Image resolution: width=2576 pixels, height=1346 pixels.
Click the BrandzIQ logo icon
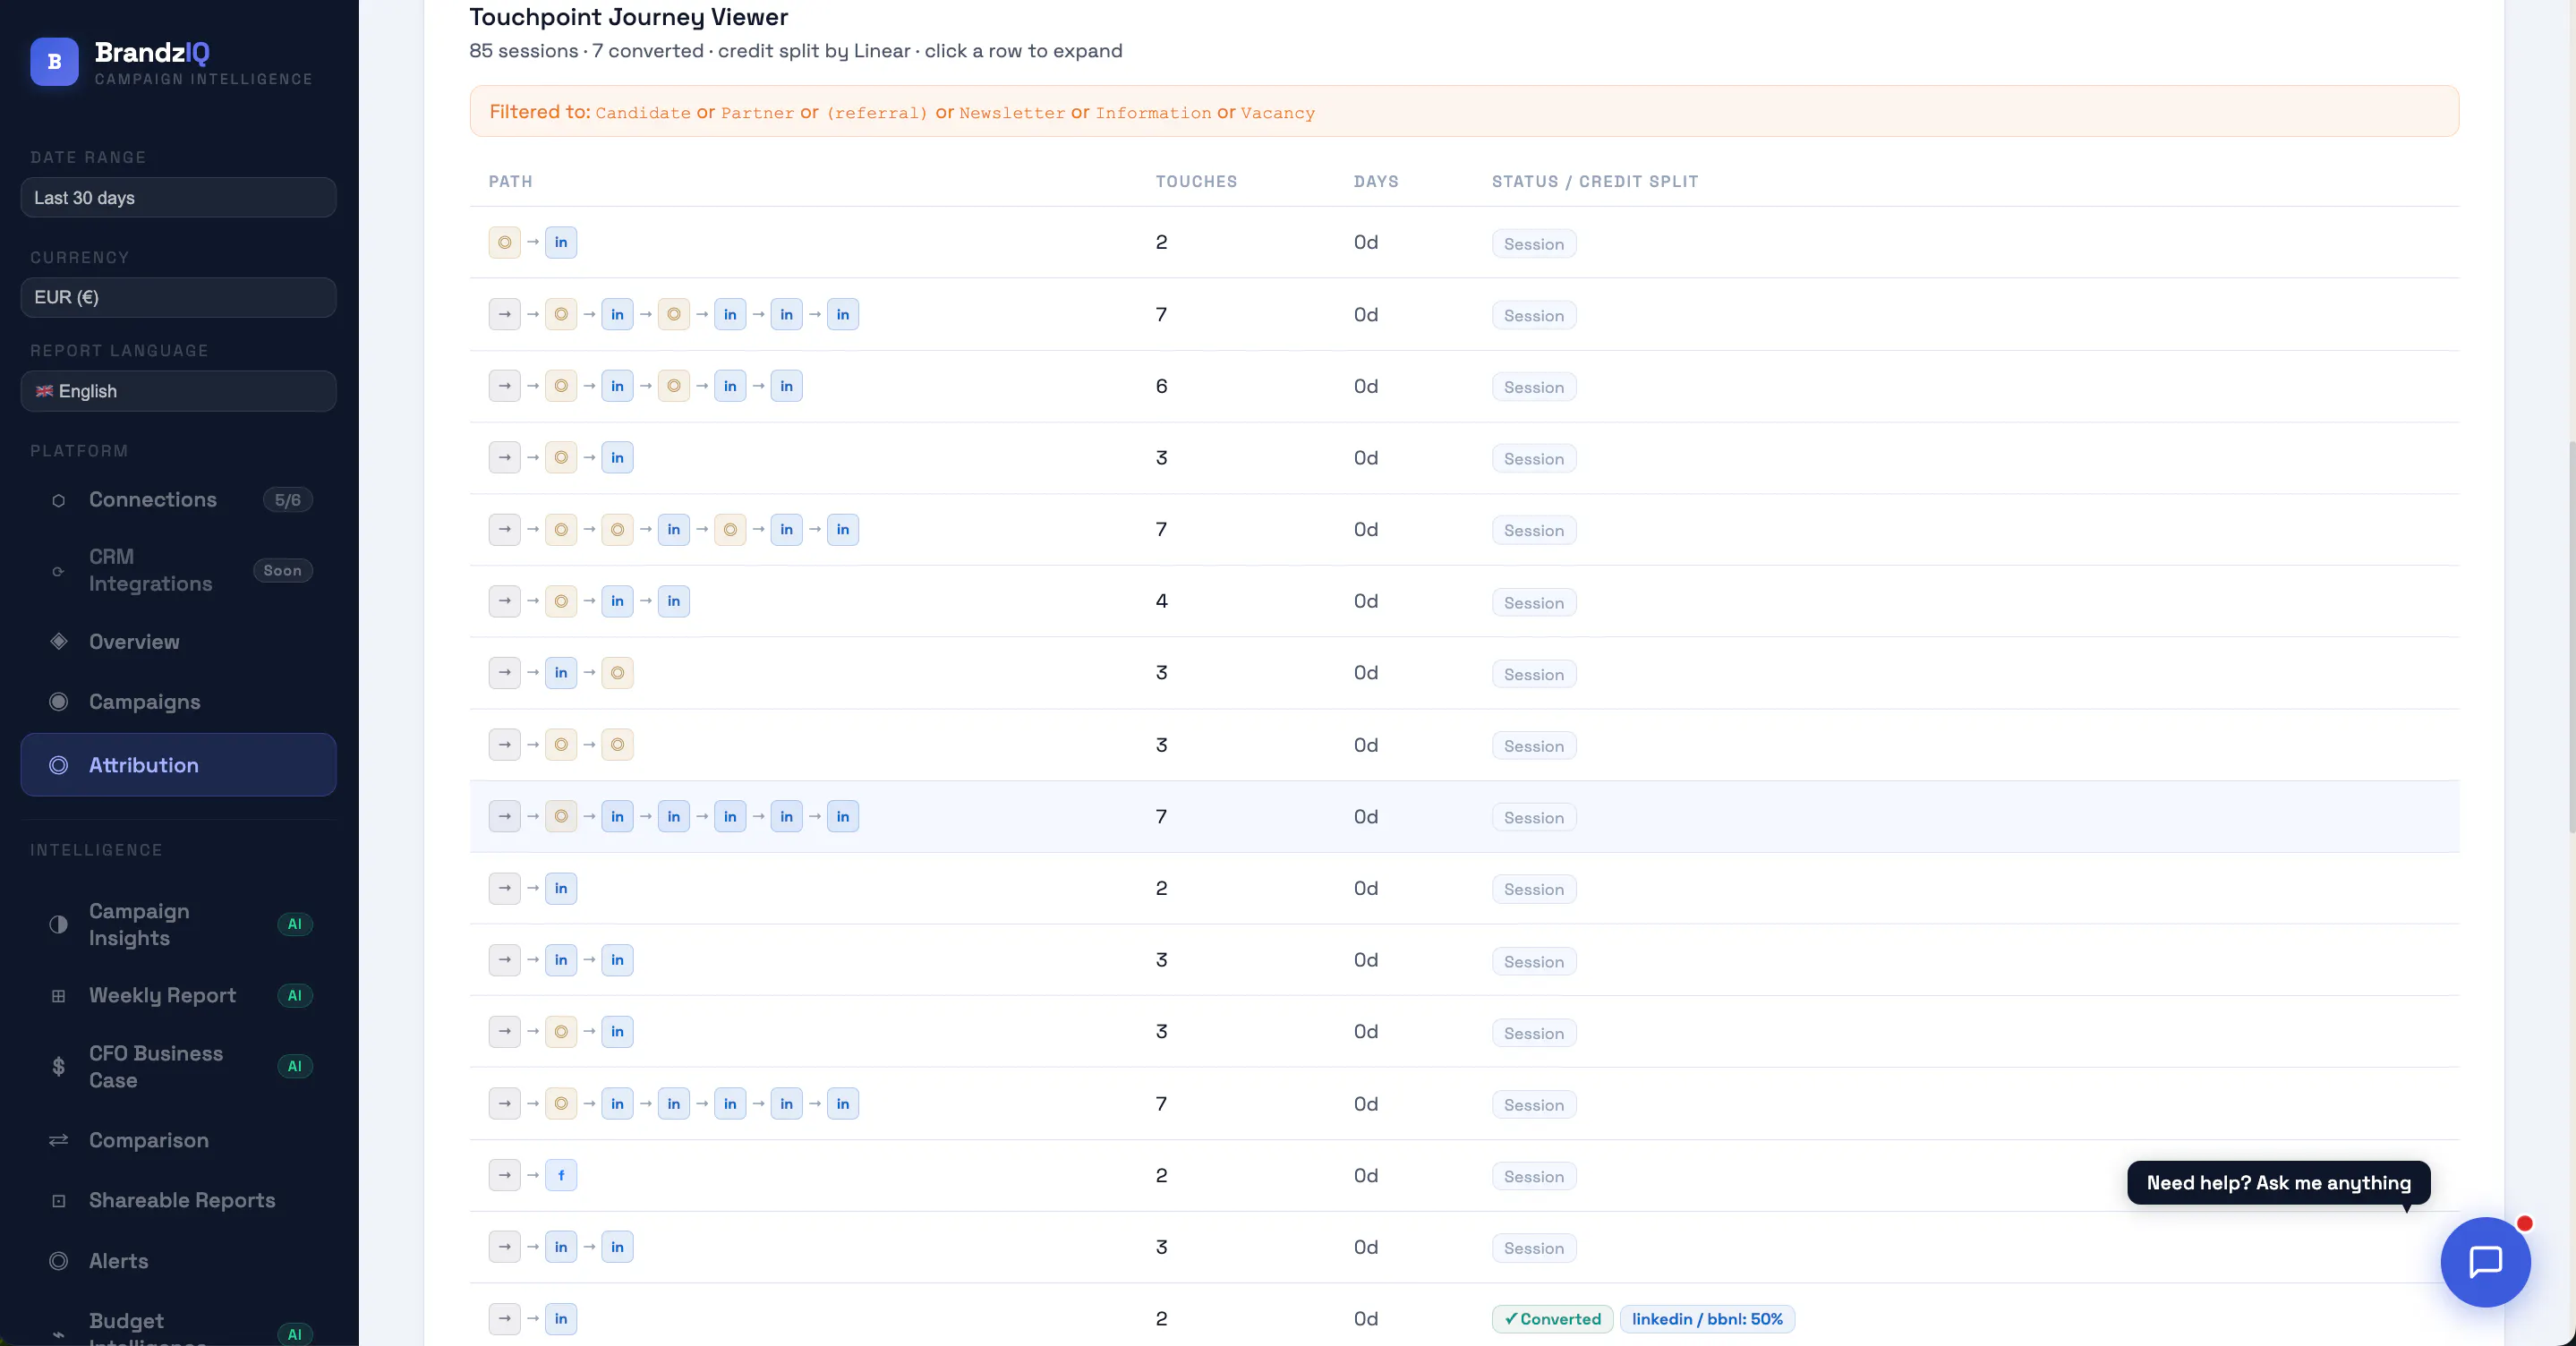tap(54, 62)
